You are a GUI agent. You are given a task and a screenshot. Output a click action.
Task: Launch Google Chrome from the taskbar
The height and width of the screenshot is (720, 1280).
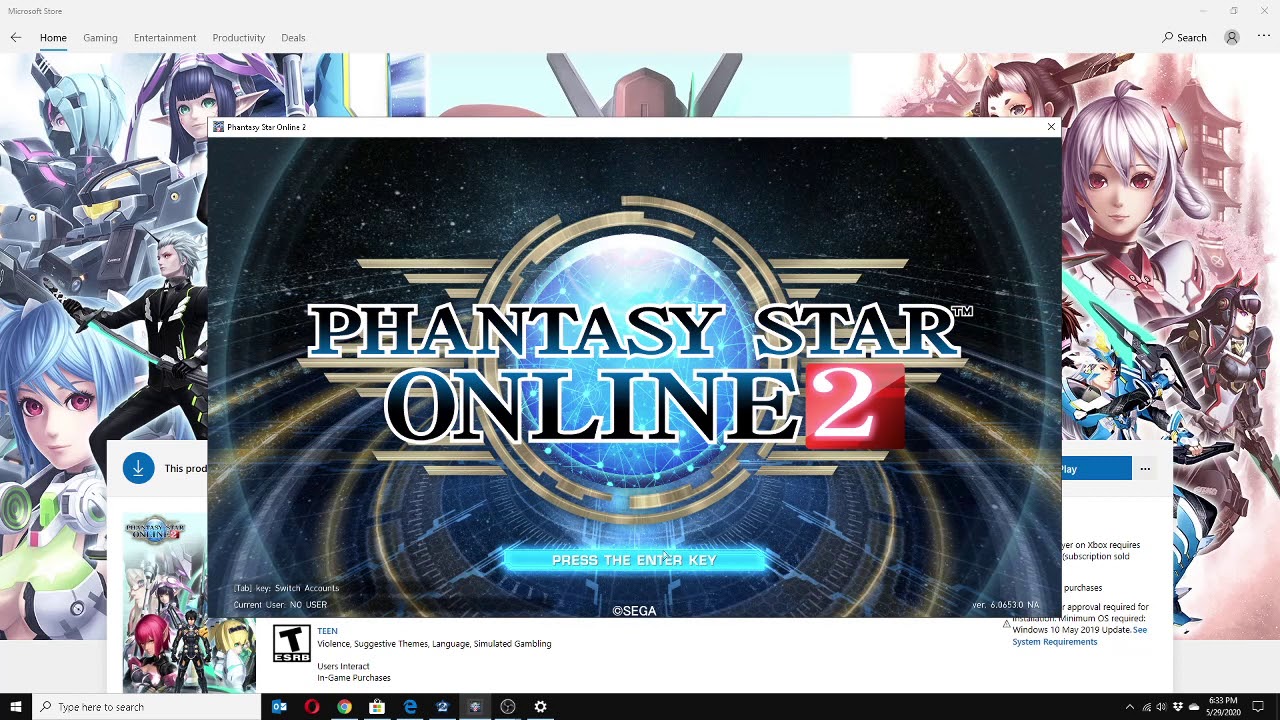point(344,707)
